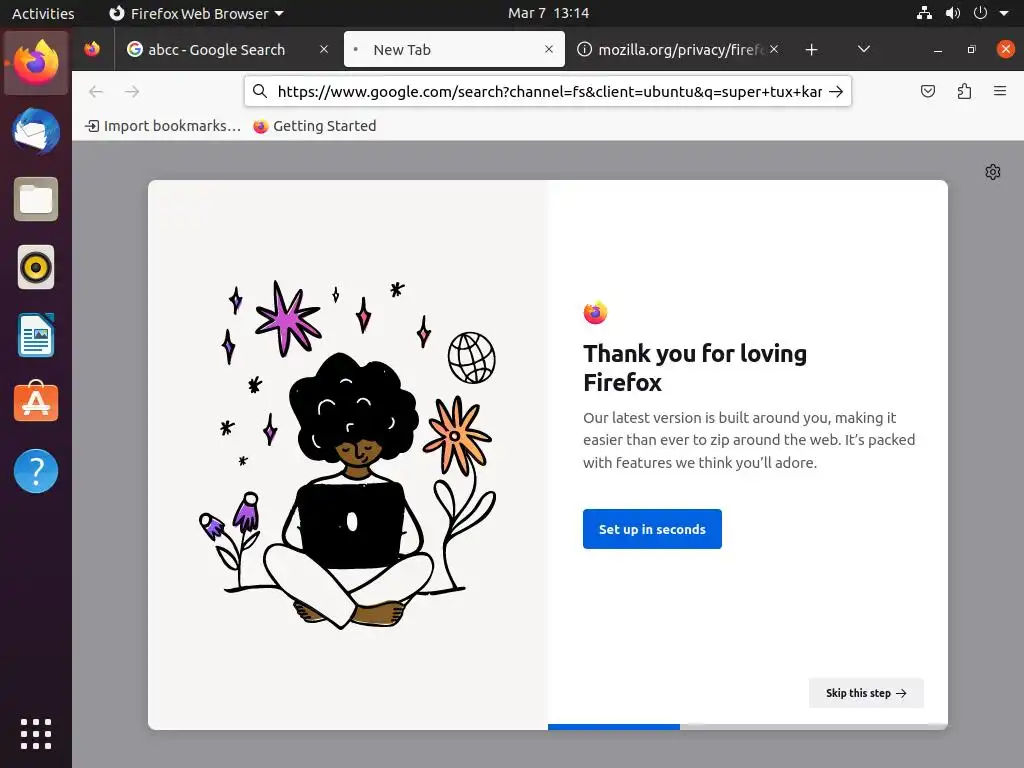Open the Files manager in dock
Screen dimensions: 1024x768
(36, 199)
